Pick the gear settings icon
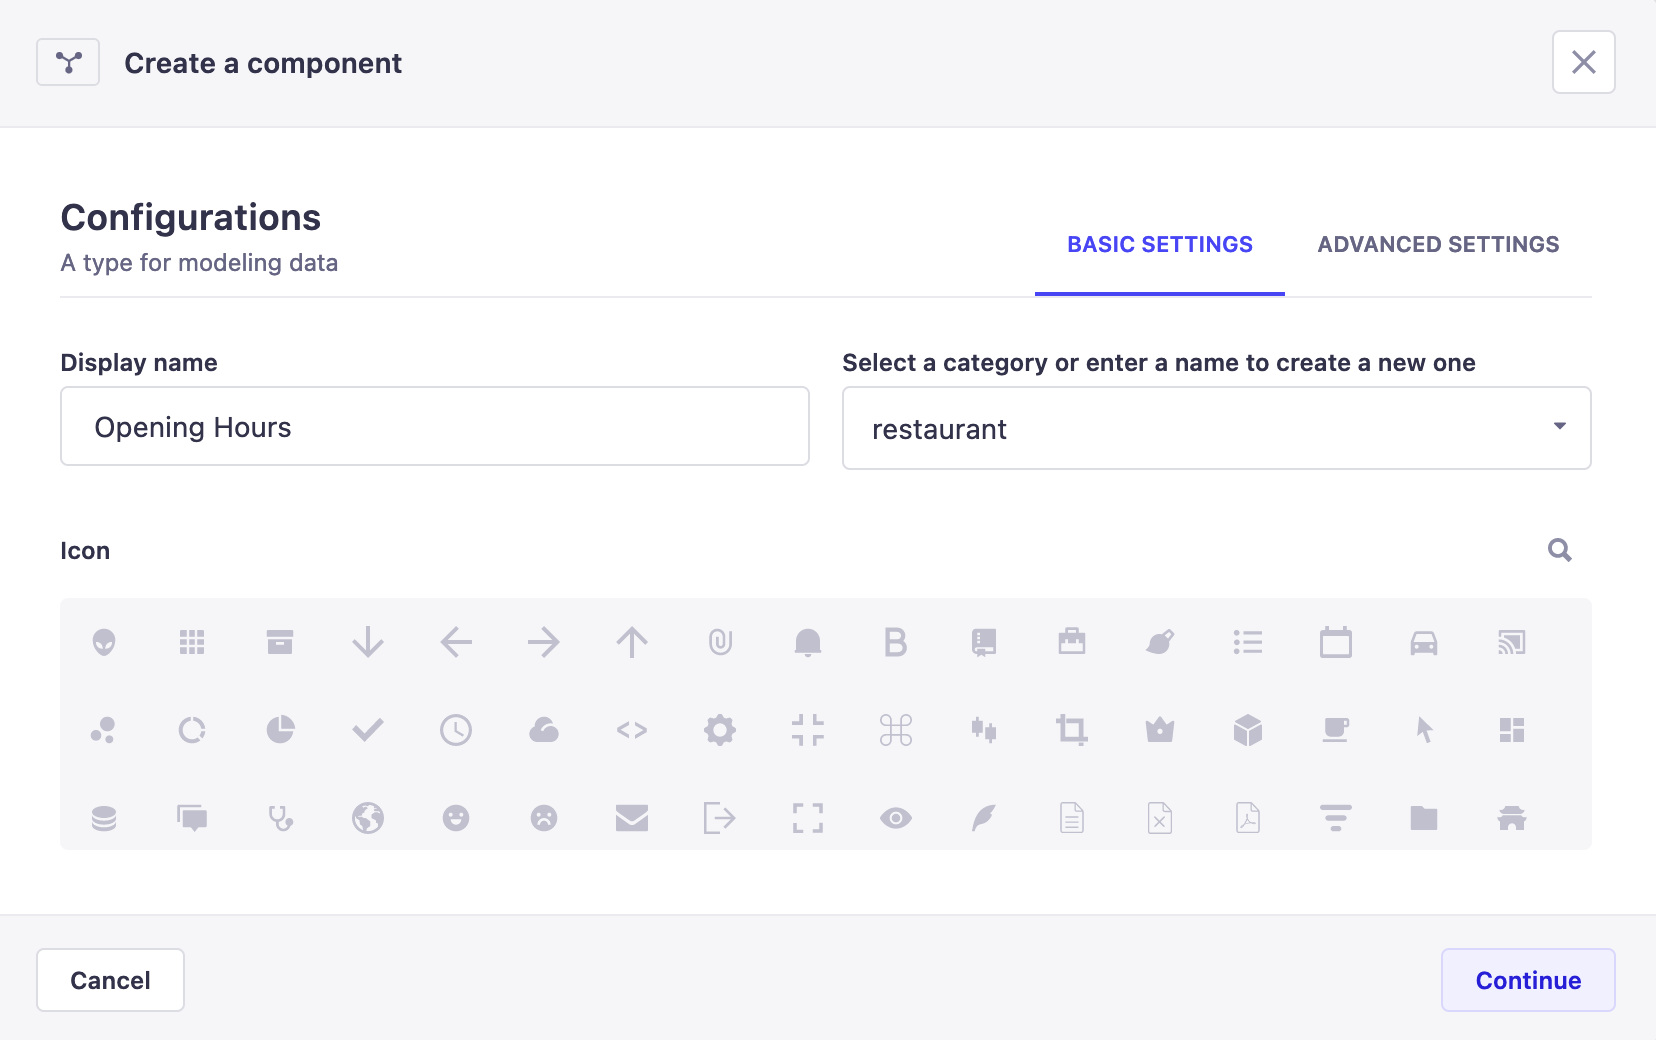Viewport: 1656px width, 1040px height. coord(721,729)
